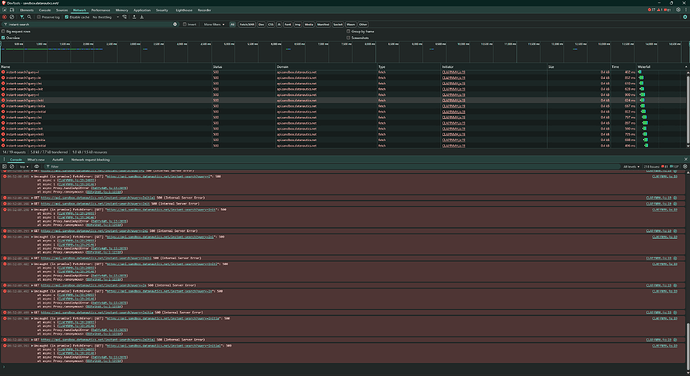The image size is (690, 376).
Task: Select the CSS type filter
Action: click(271, 24)
